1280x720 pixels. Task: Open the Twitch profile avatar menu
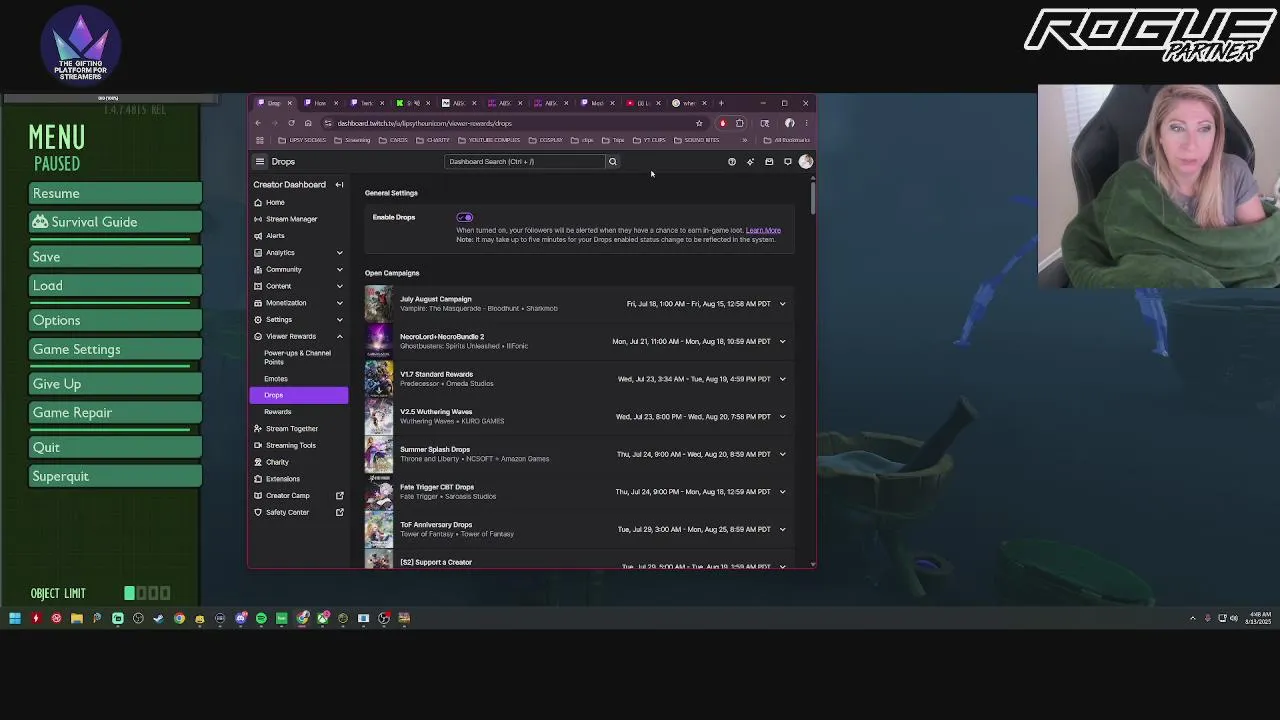click(806, 162)
